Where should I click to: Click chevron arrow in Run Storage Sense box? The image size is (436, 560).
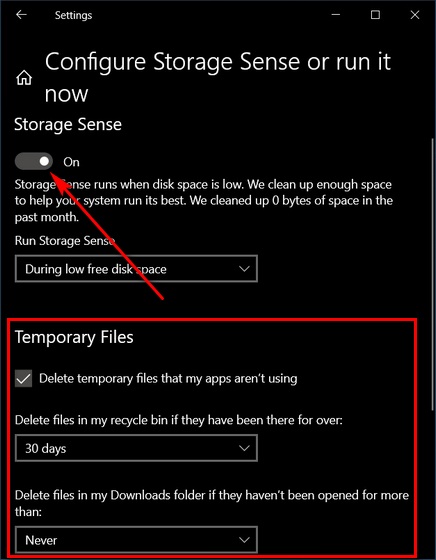[244, 269]
